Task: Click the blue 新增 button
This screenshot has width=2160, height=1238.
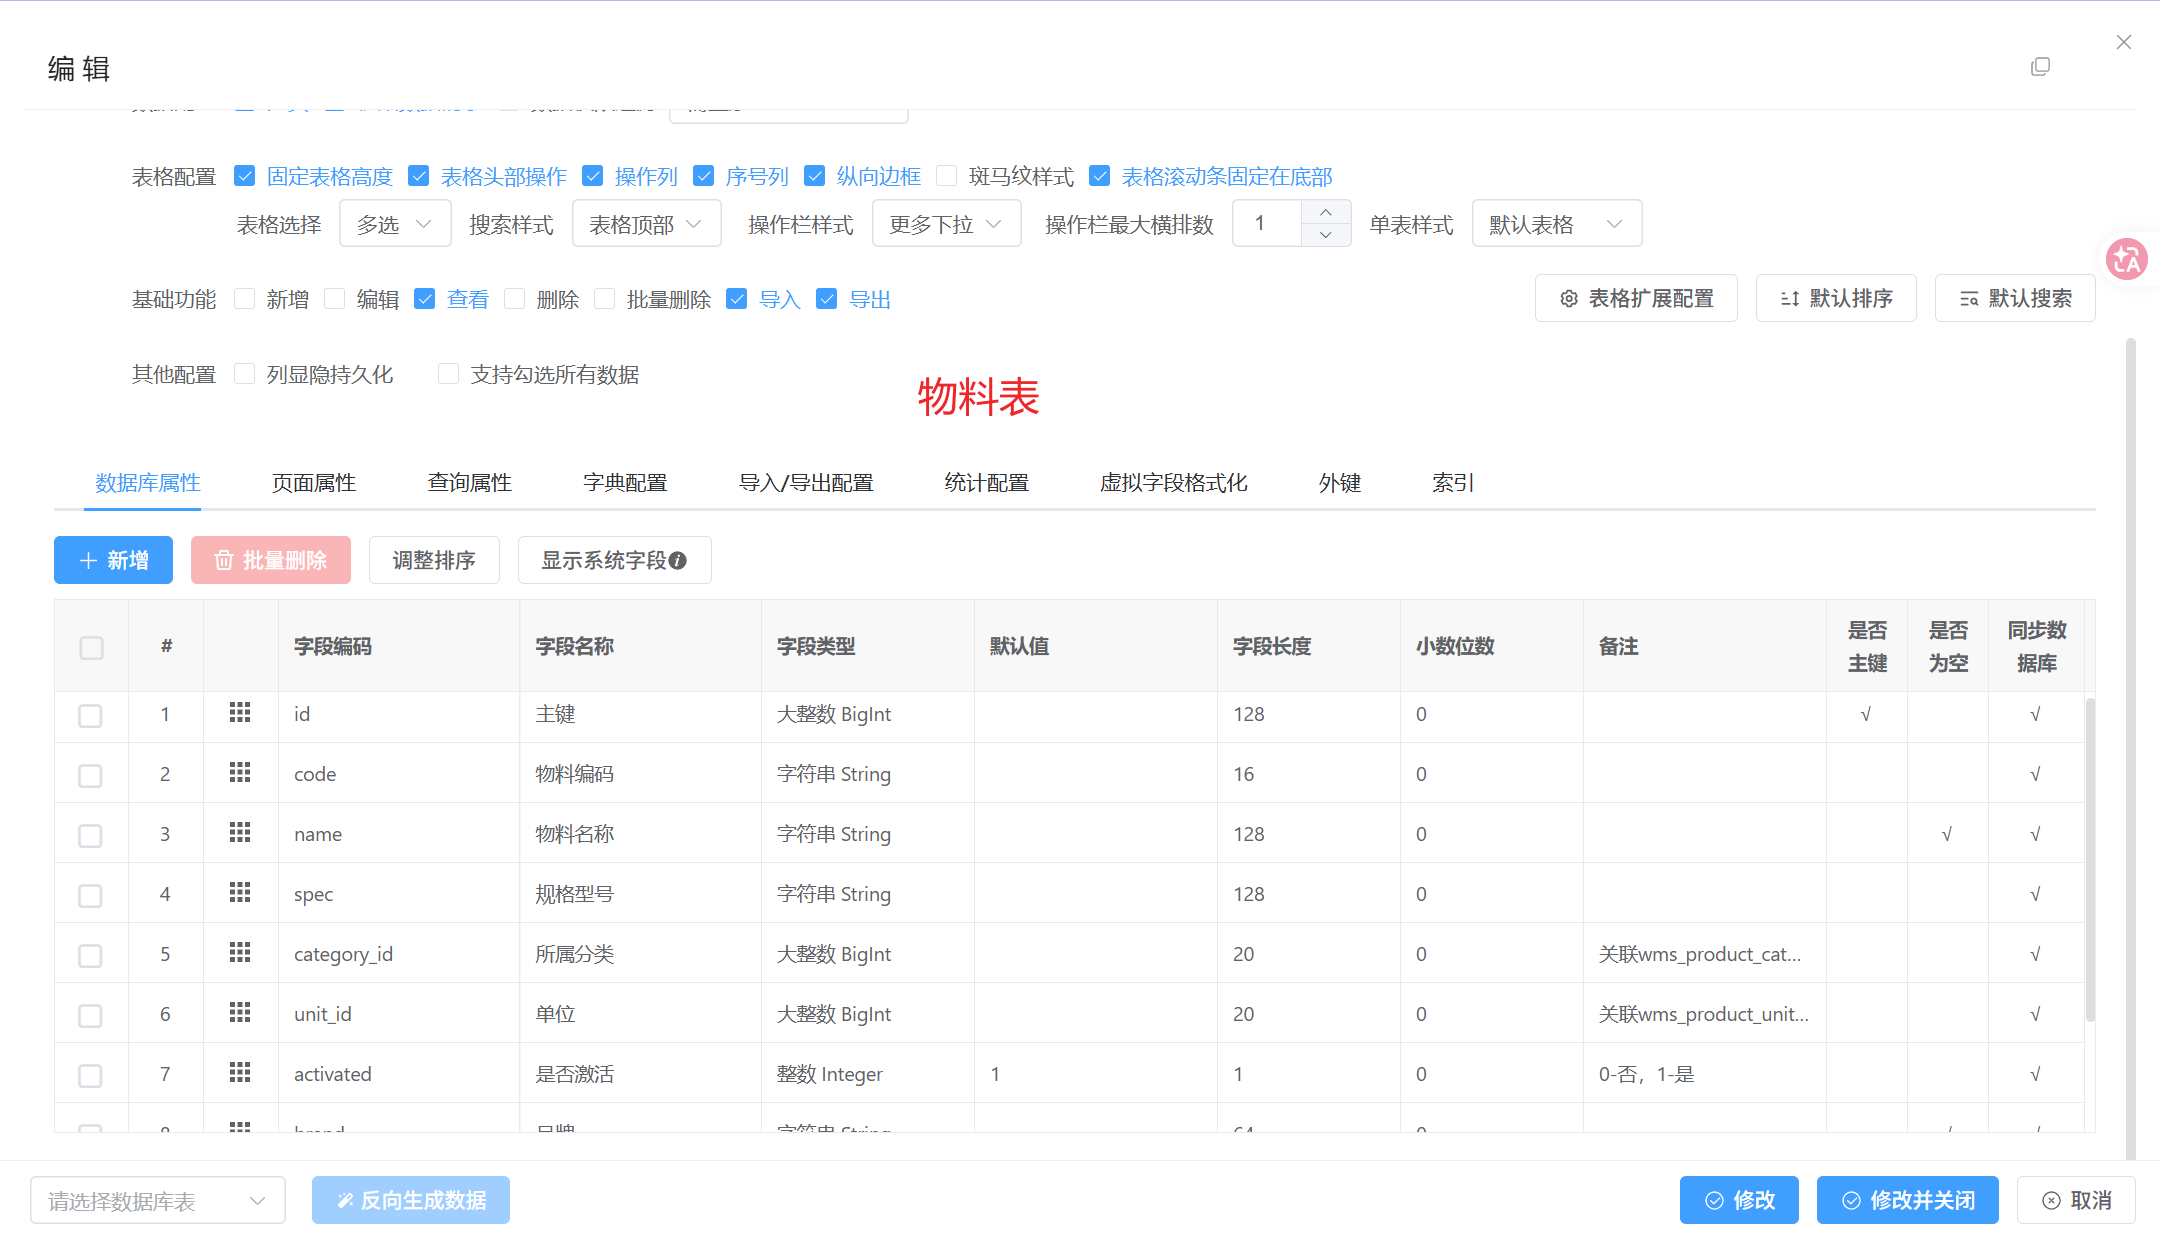Action: (113, 561)
